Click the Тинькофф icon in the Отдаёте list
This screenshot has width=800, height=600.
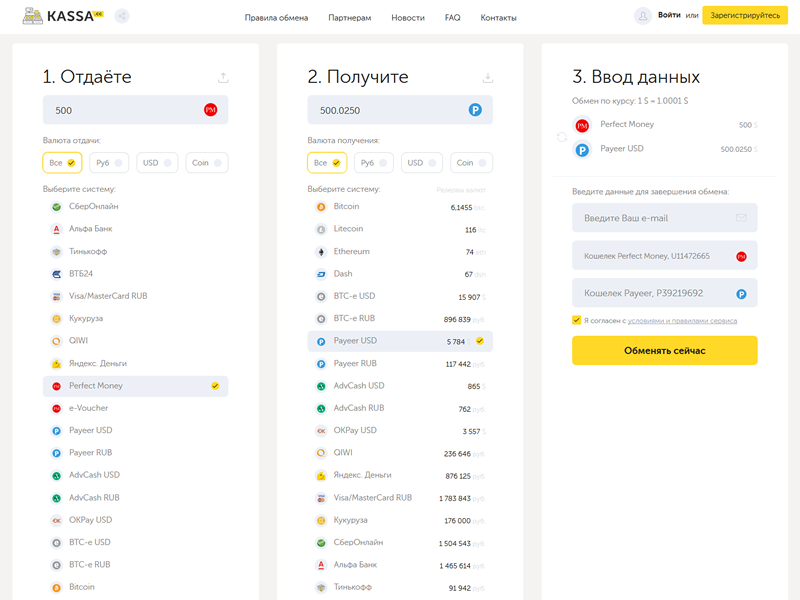point(57,252)
